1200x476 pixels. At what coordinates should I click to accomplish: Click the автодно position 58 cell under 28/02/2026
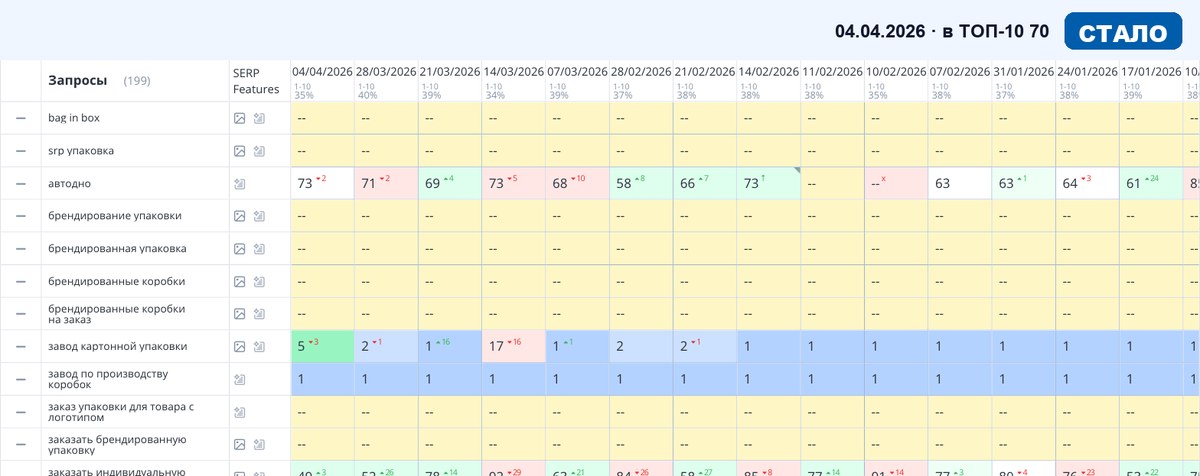[x=642, y=183]
